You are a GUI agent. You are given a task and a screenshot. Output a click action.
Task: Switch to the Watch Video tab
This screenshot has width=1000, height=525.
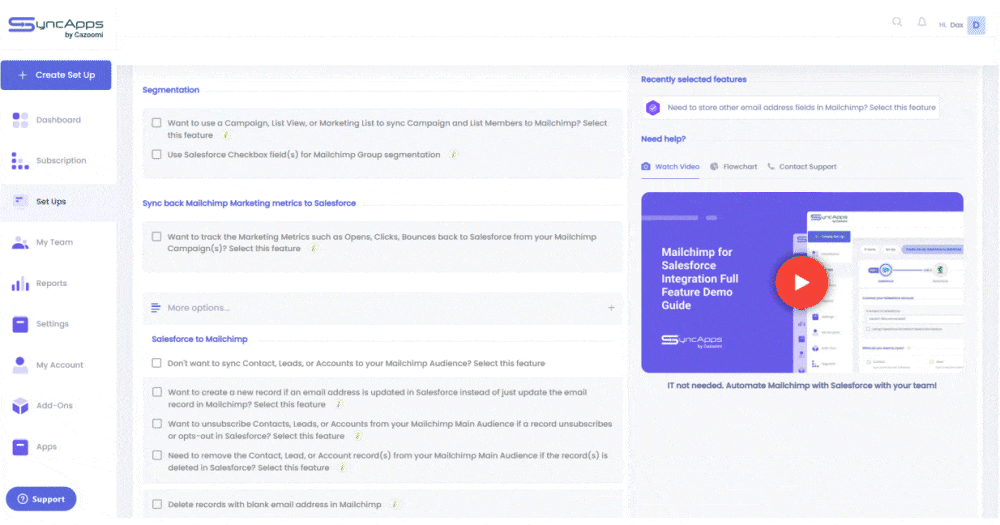670,166
